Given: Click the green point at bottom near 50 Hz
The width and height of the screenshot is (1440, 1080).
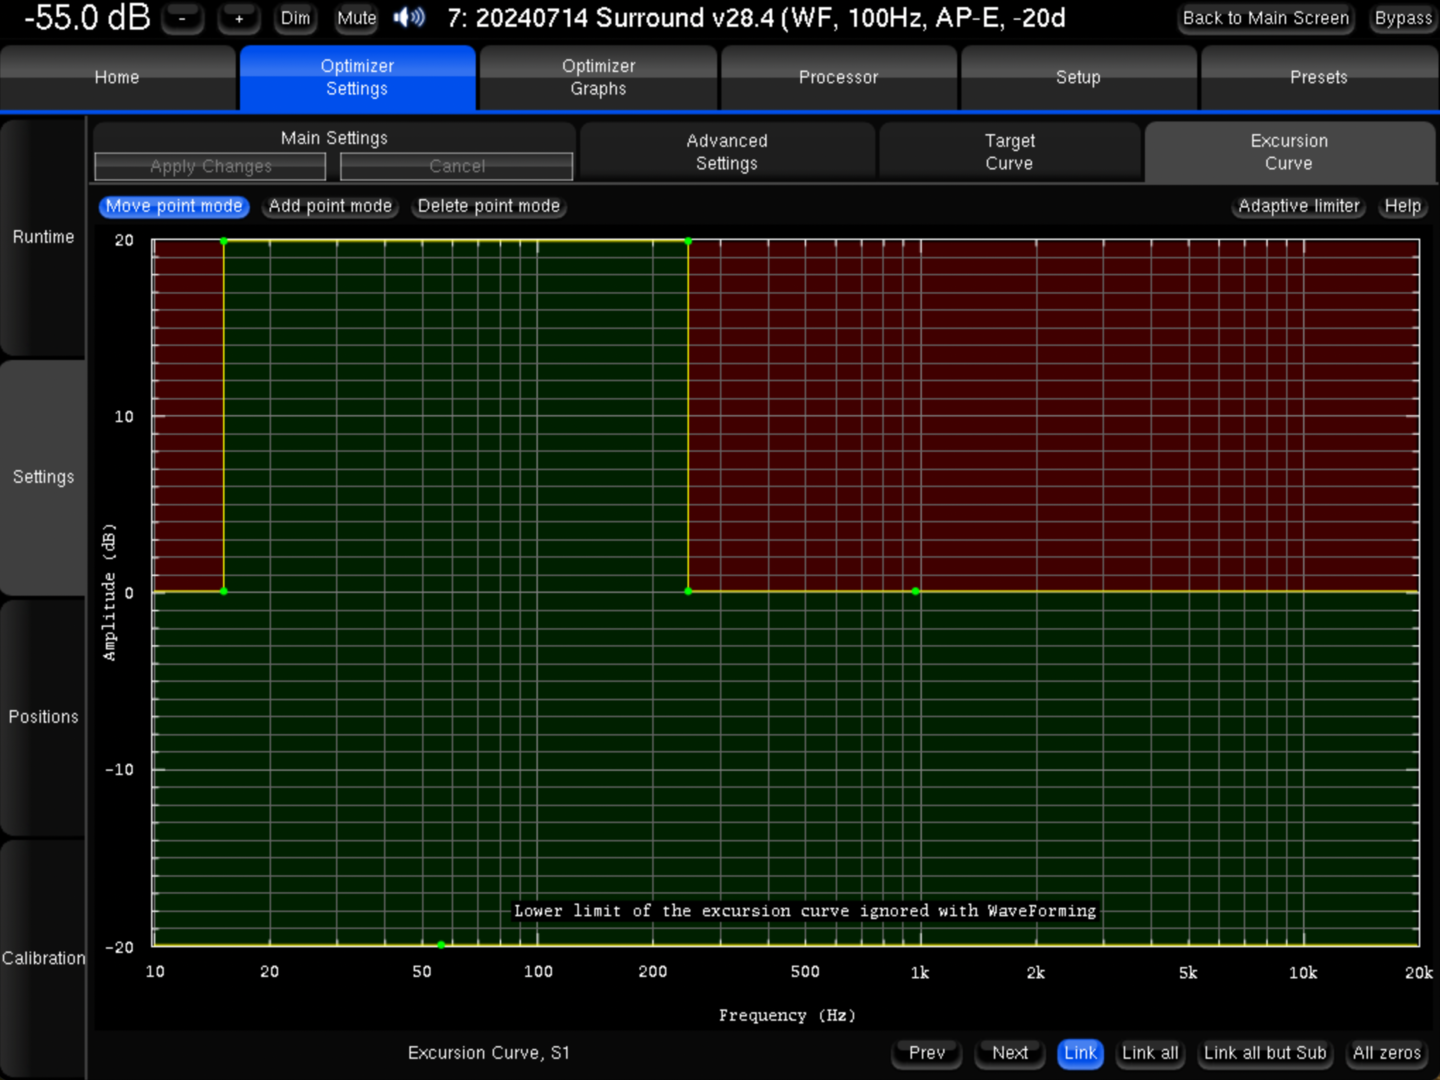Looking at the screenshot, I should tap(441, 944).
